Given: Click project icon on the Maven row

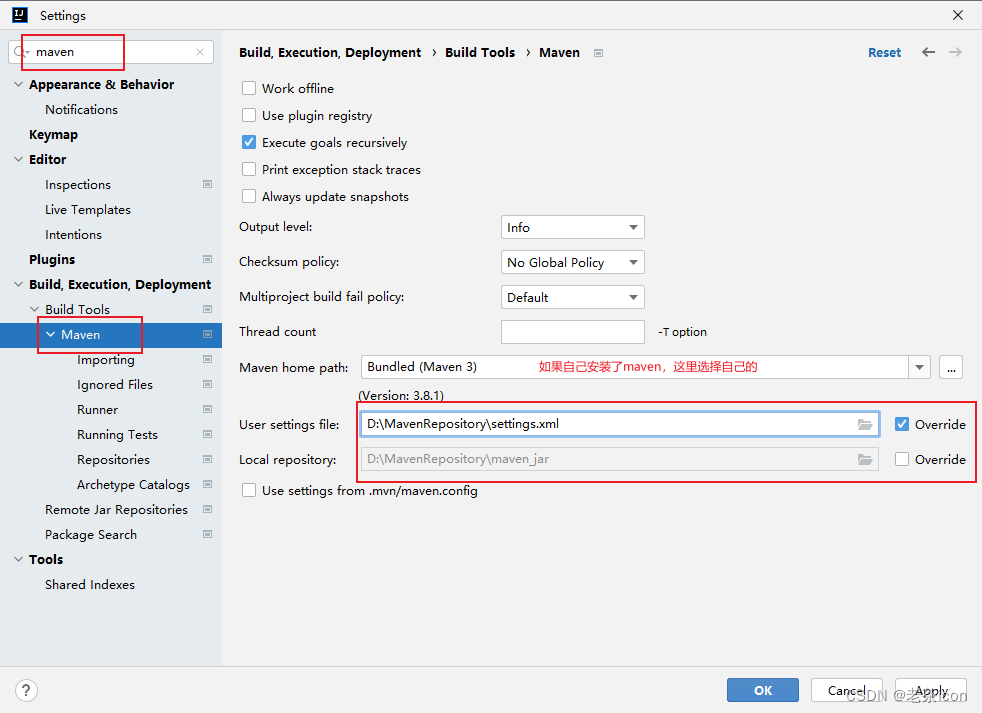Looking at the screenshot, I should [x=207, y=335].
